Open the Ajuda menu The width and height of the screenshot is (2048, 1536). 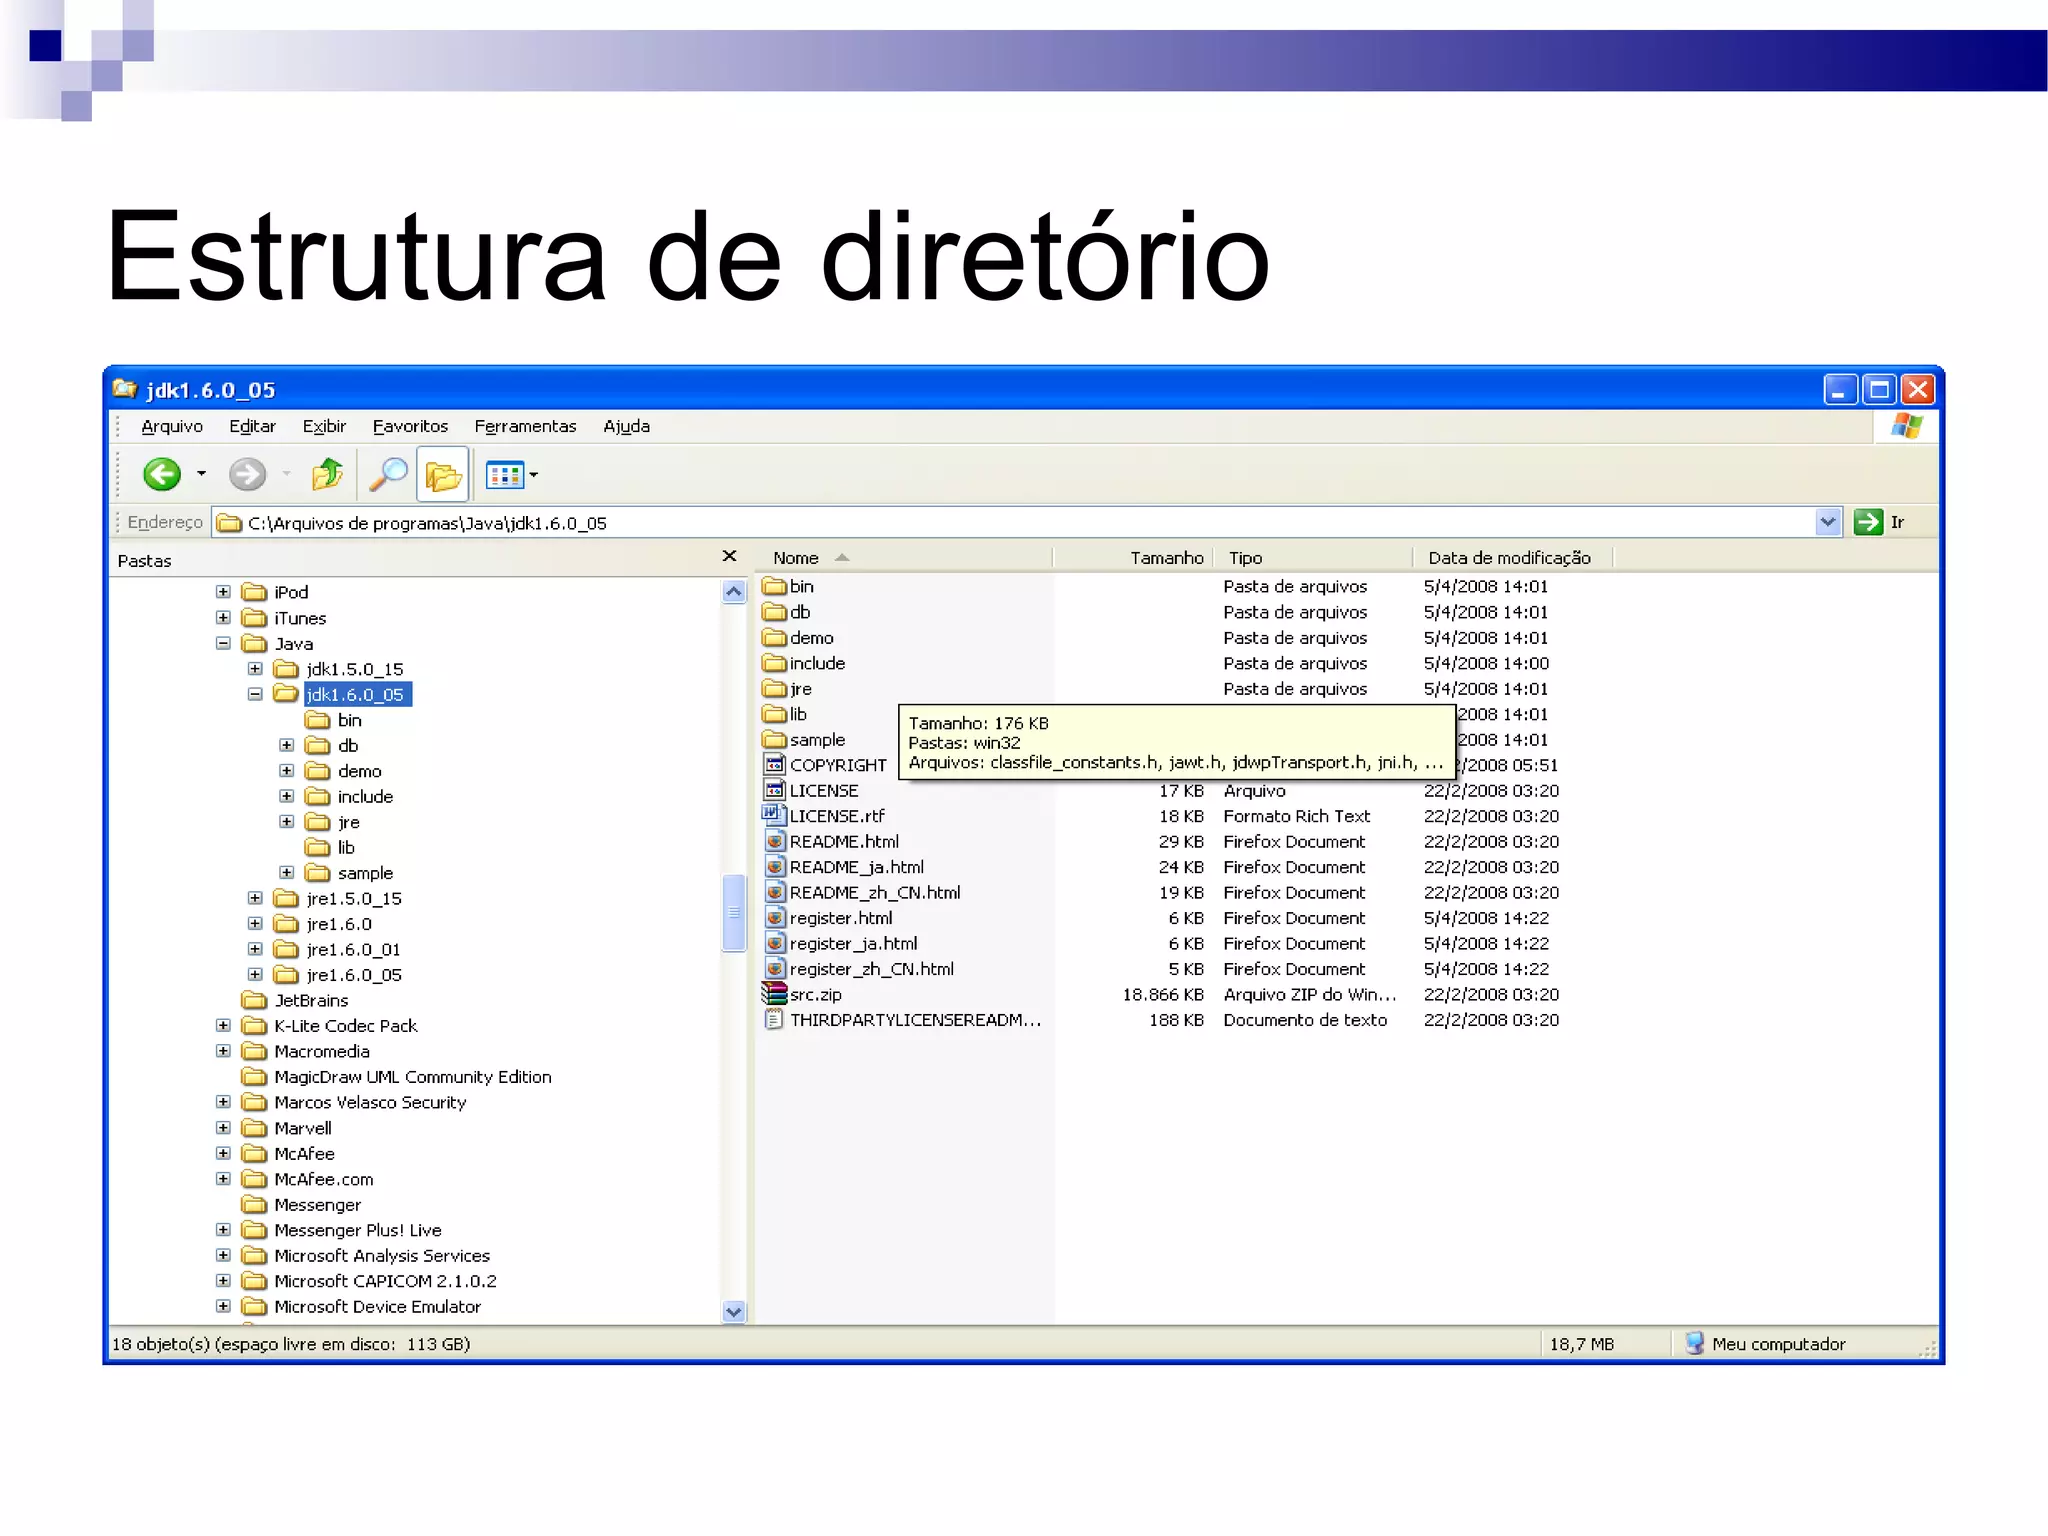tap(626, 426)
